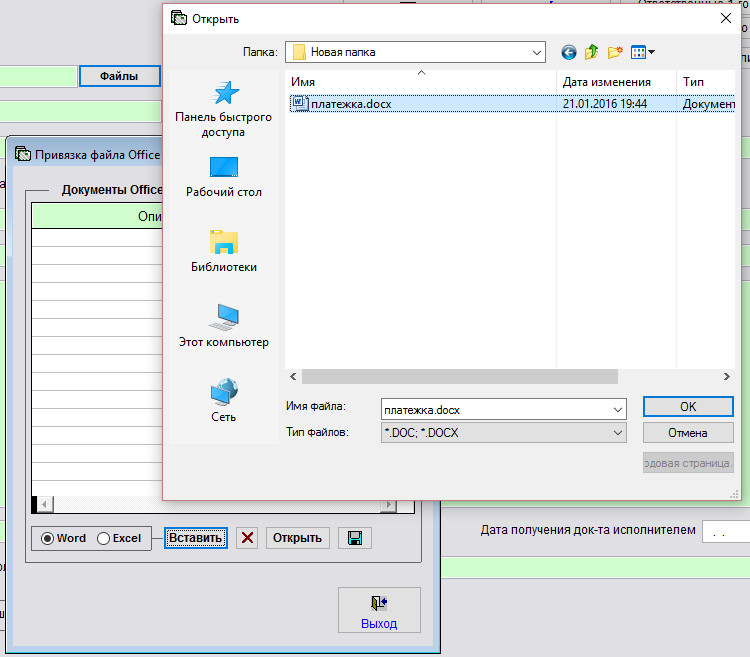This screenshot has width=750, height=657.
Task: Go back using the blue arrow icon
Action: [568, 52]
